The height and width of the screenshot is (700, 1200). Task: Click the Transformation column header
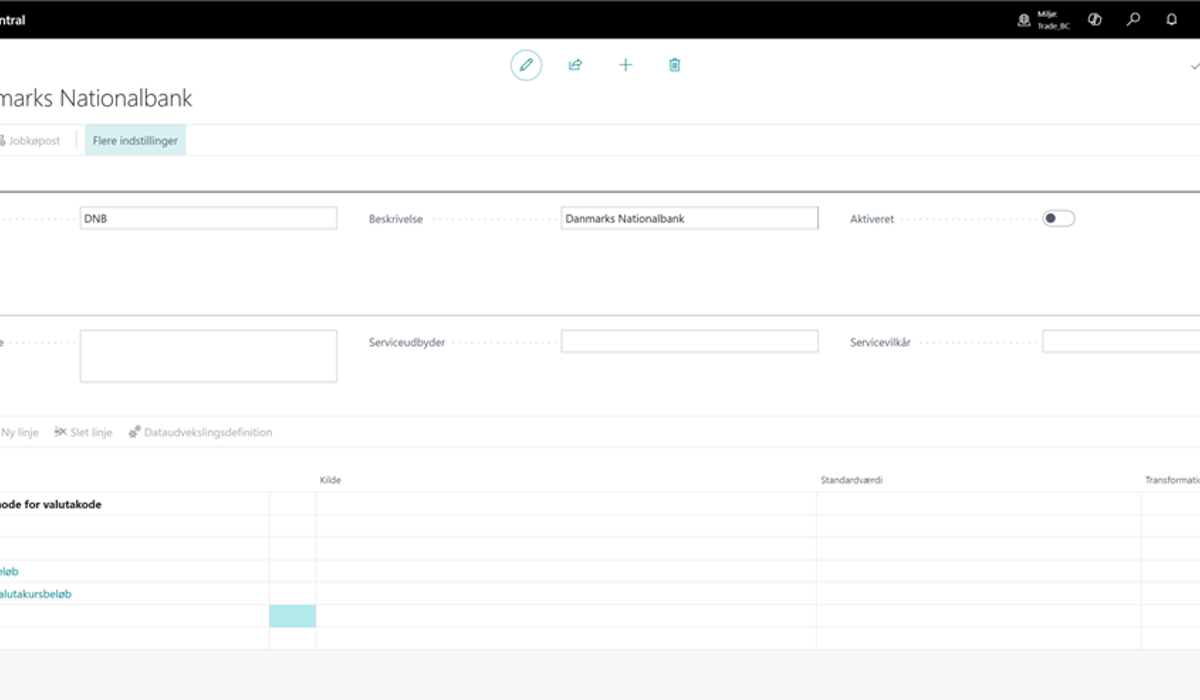pyautogui.click(x=1172, y=481)
